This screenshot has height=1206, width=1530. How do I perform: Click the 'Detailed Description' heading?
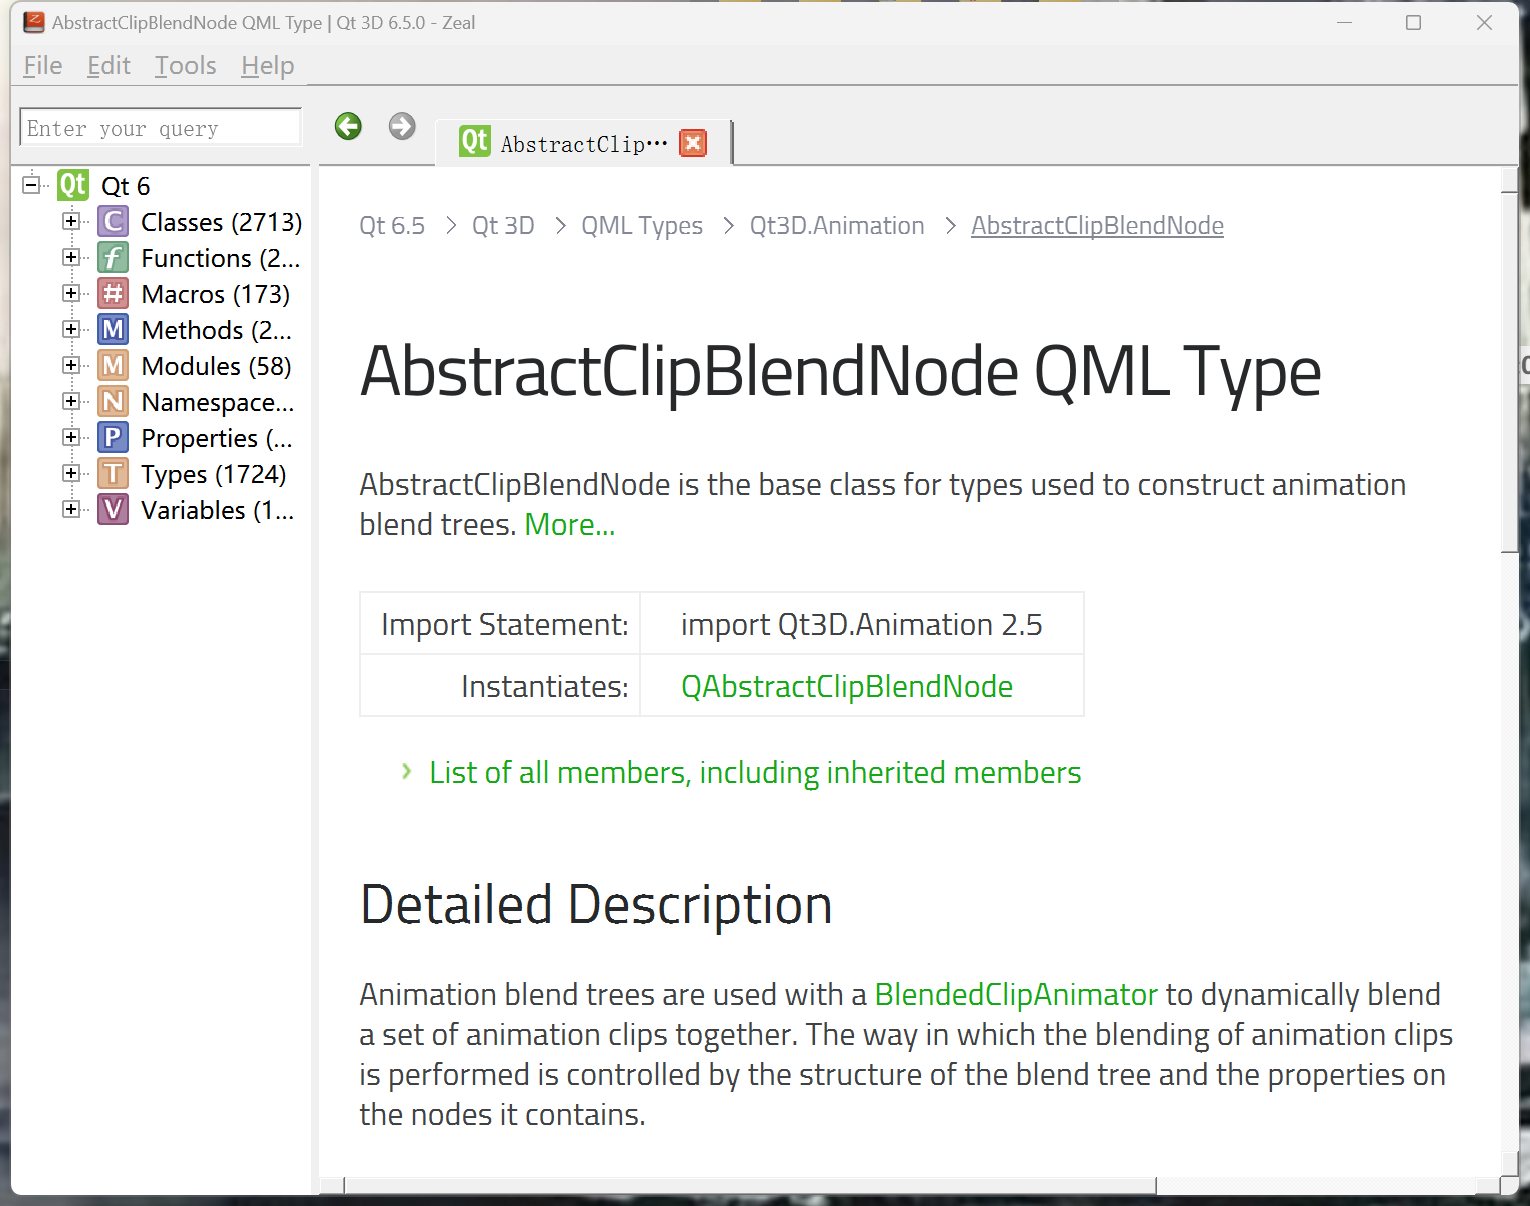pyautogui.click(x=596, y=905)
